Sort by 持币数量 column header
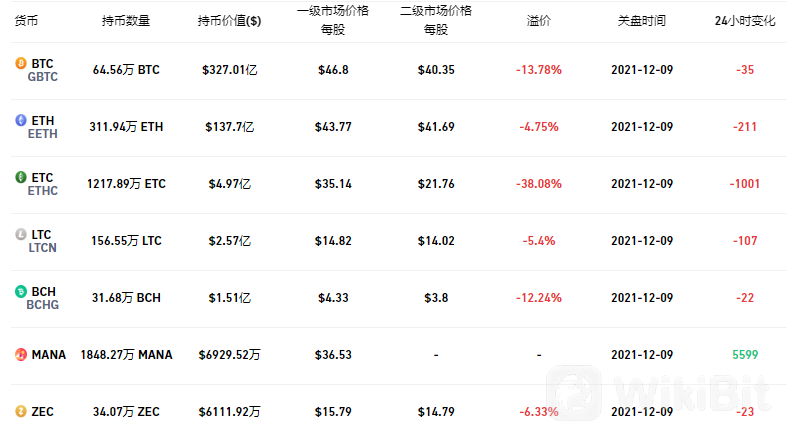This screenshot has width=787, height=441. pyautogui.click(x=126, y=21)
